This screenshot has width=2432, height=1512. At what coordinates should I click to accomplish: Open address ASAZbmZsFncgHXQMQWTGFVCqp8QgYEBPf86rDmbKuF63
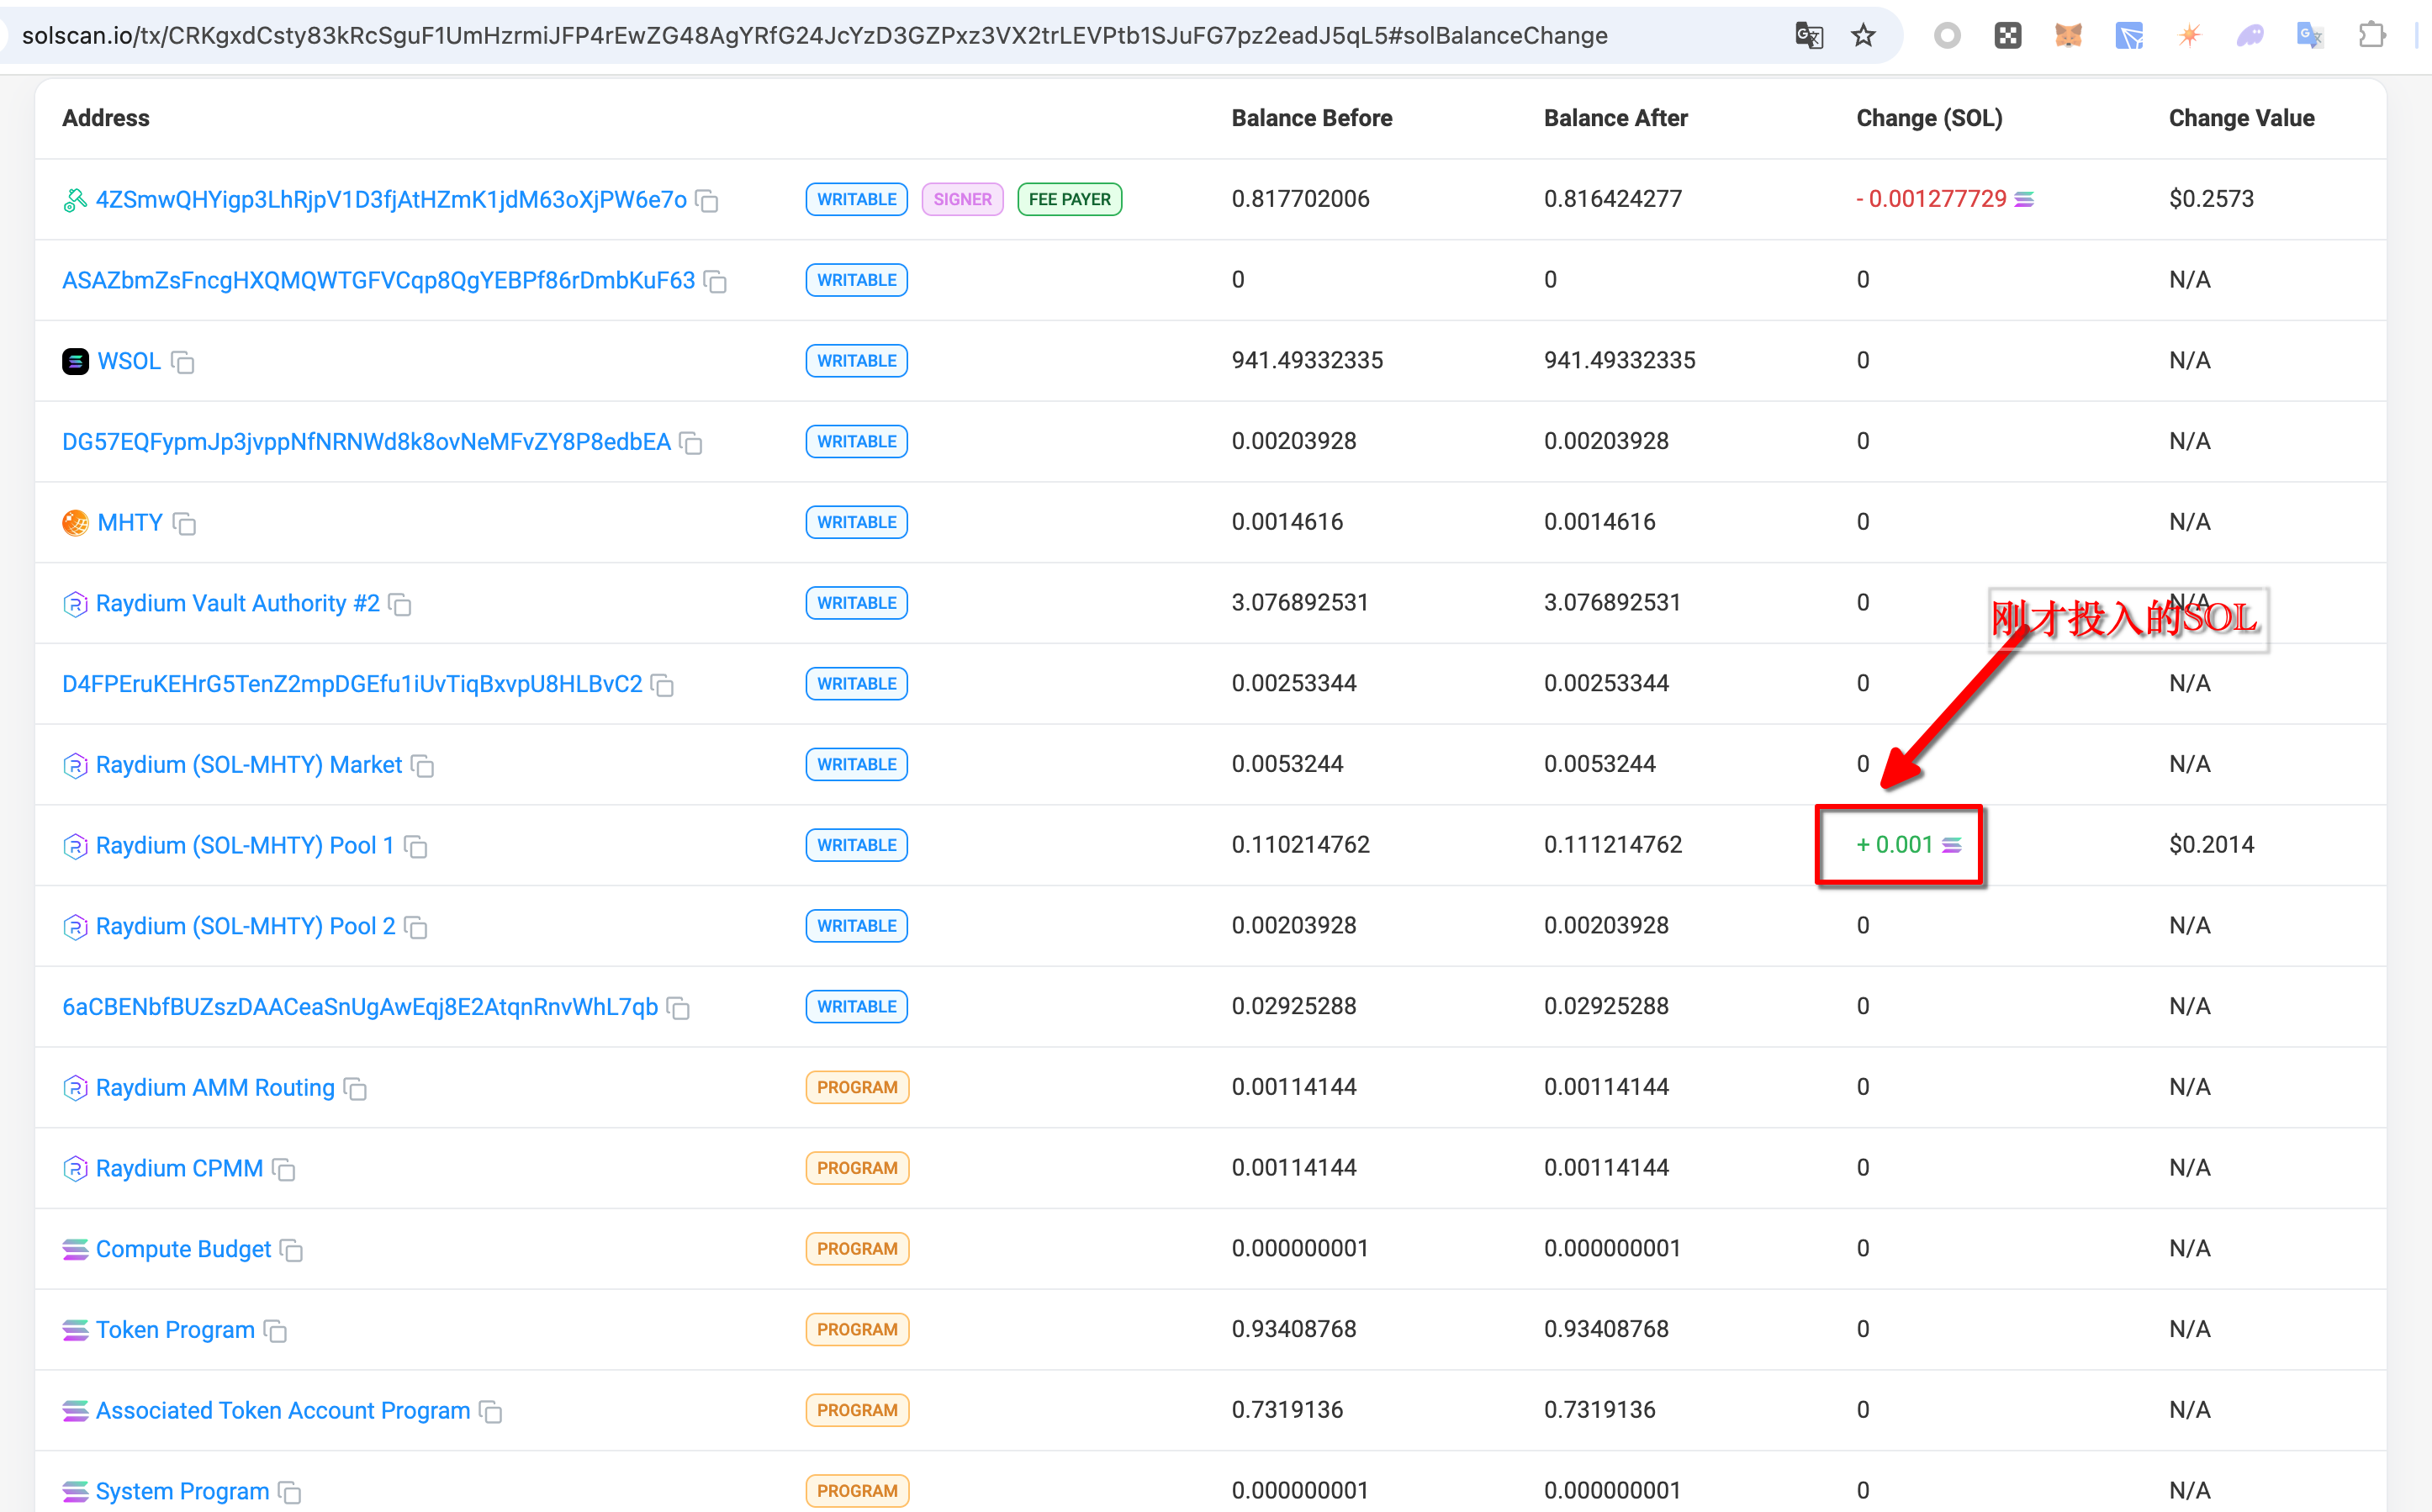click(x=378, y=280)
